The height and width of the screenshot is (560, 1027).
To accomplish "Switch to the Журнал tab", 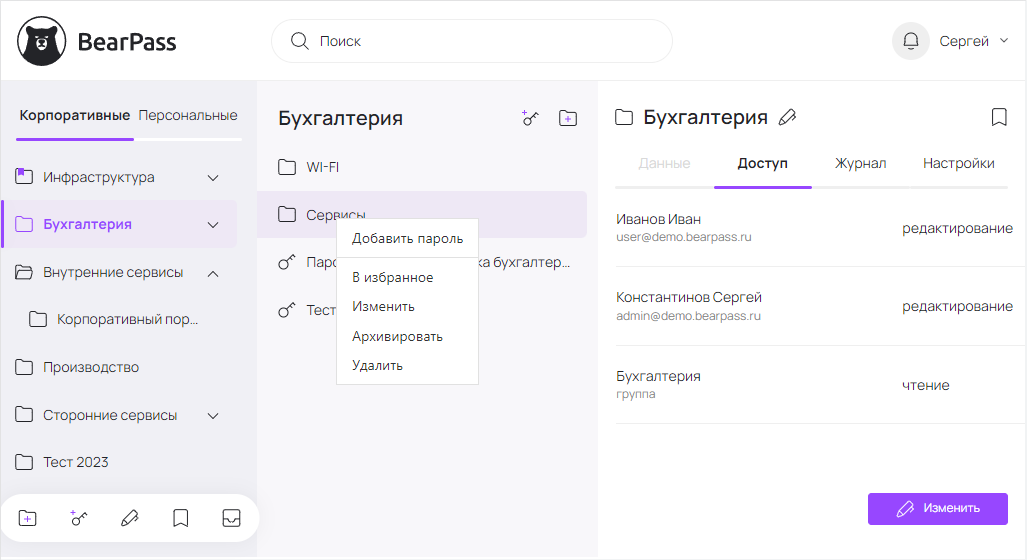I will point(860,163).
